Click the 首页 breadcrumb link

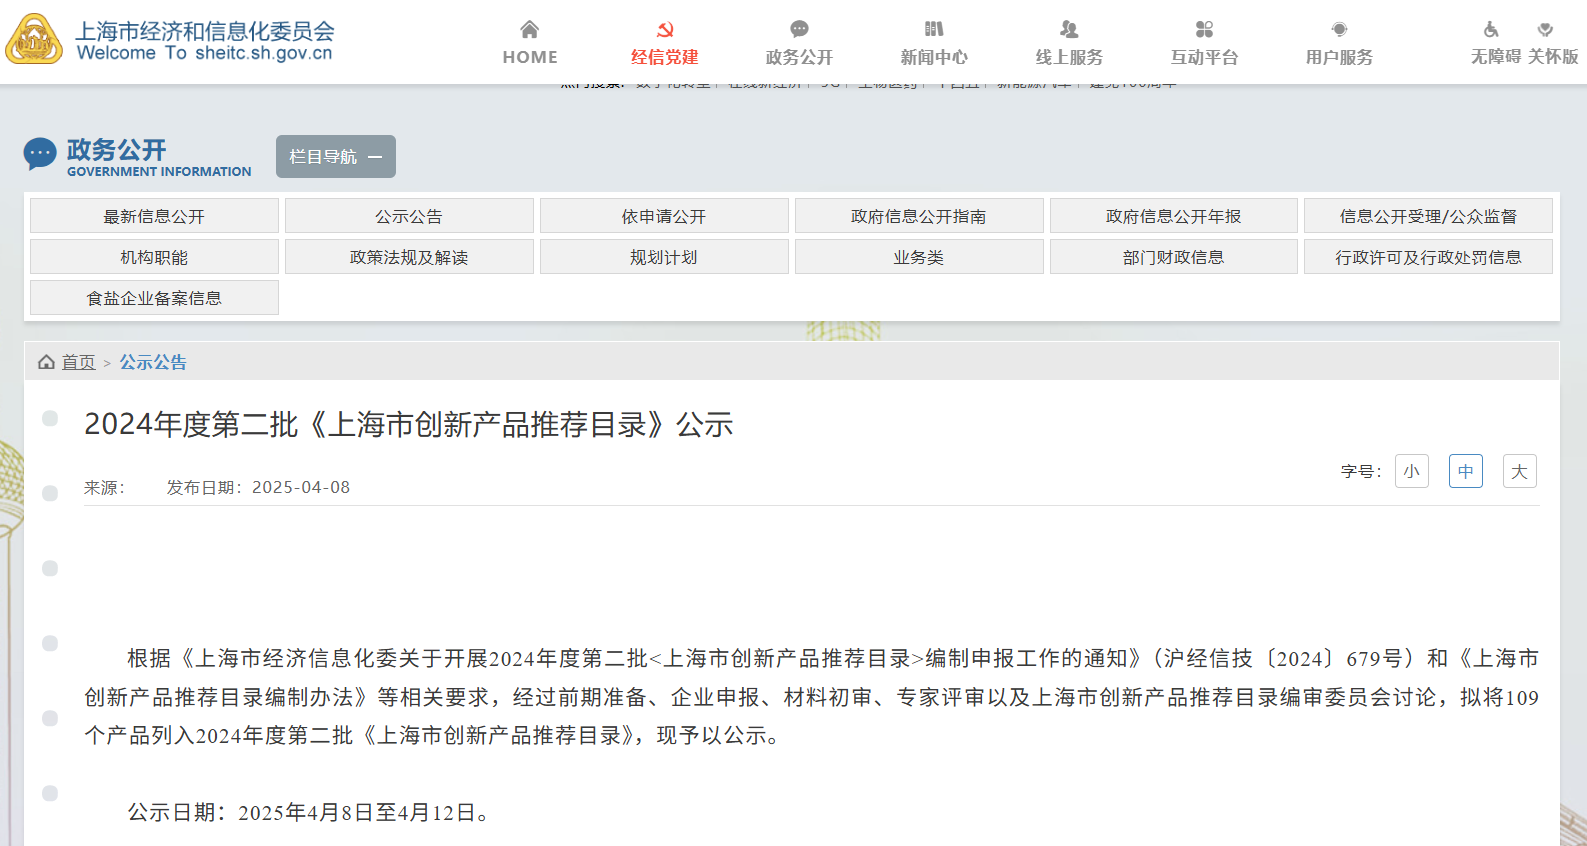tap(78, 362)
